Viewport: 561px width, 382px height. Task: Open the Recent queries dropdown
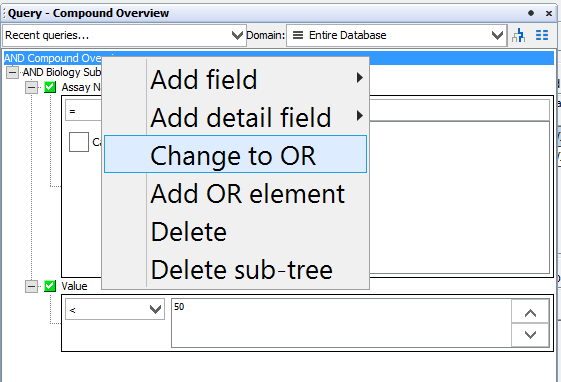coord(124,35)
